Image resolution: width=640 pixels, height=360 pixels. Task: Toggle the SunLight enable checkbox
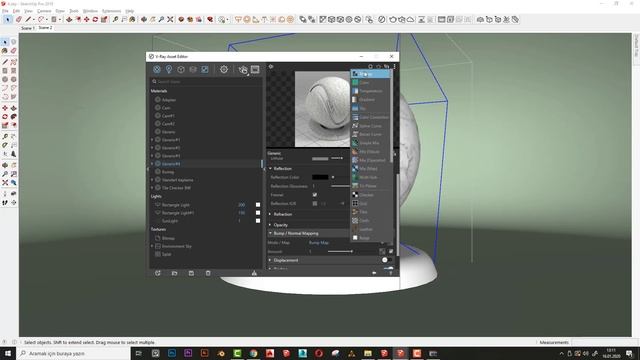[x=258, y=221]
